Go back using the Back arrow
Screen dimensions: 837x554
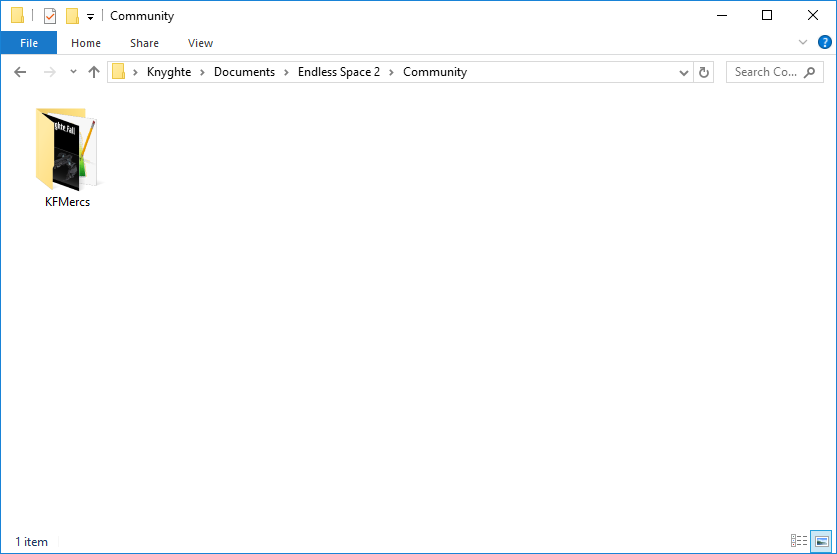20,72
